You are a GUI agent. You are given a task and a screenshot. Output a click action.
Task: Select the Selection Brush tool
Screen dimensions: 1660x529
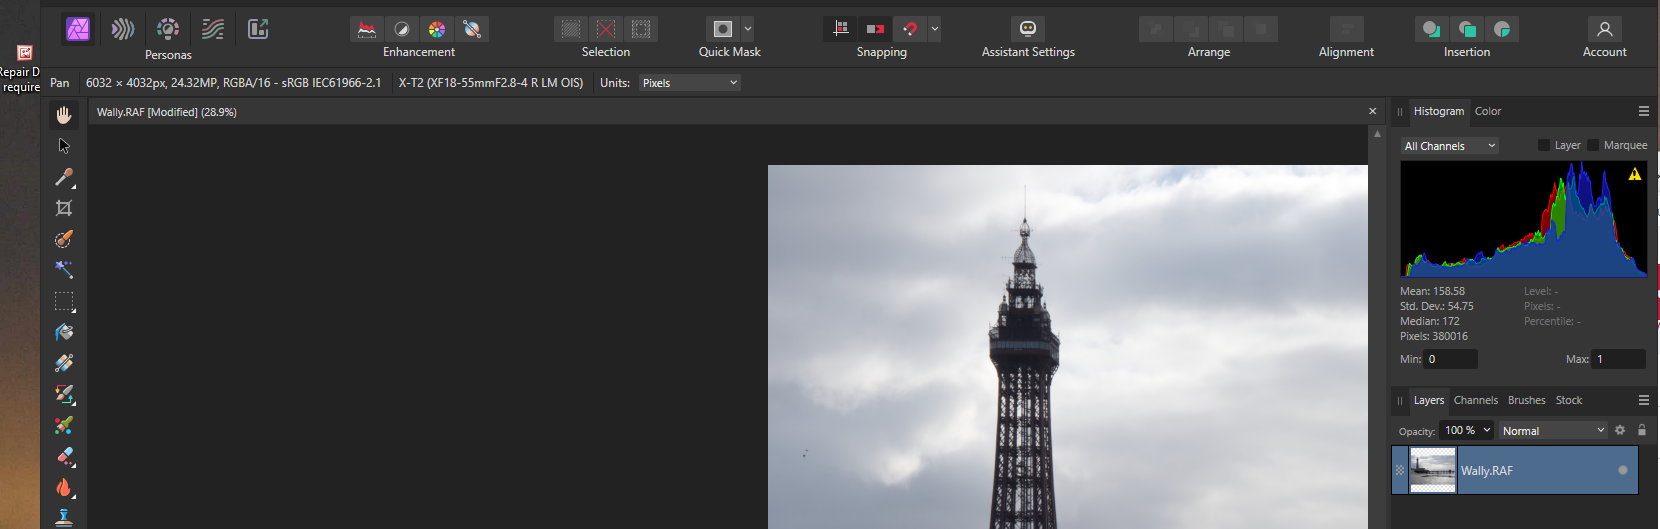pyautogui.click(x=64, y=239)
